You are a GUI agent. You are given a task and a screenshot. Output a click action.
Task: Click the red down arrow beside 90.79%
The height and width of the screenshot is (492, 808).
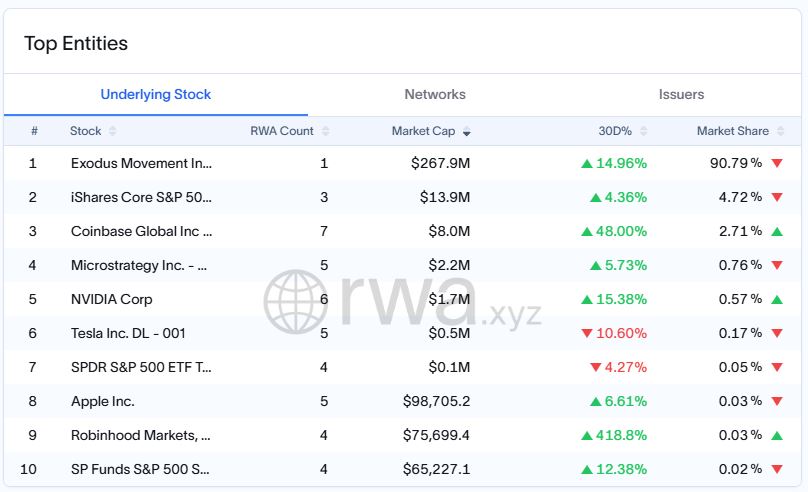click(x=777, y=163)
